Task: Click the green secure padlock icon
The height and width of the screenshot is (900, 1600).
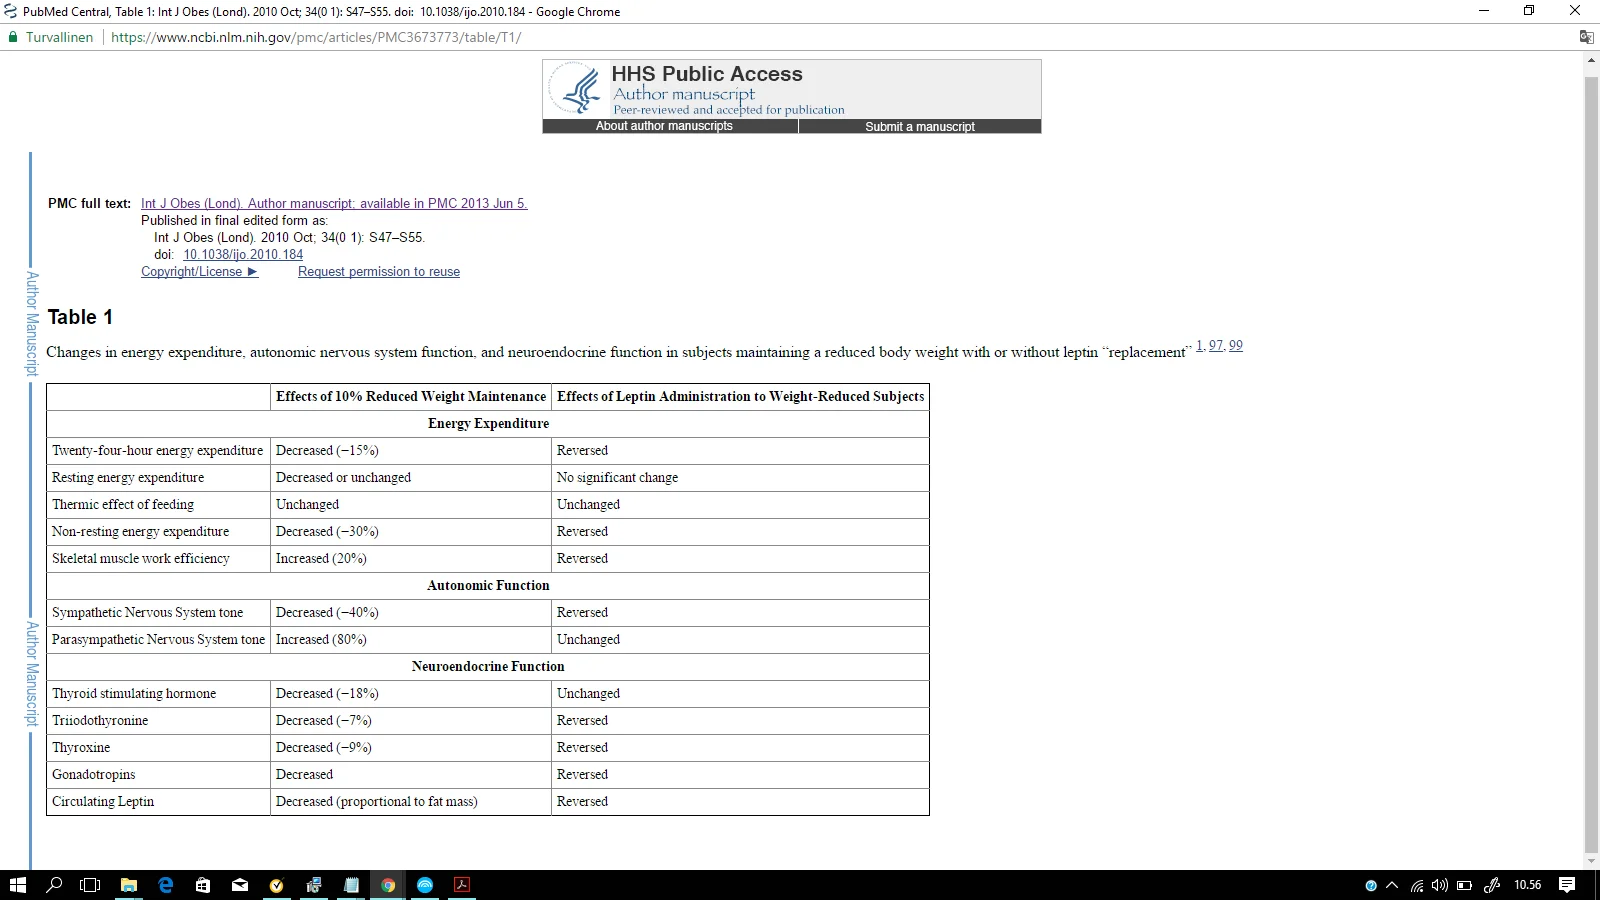Action: [x=13, y=37]
